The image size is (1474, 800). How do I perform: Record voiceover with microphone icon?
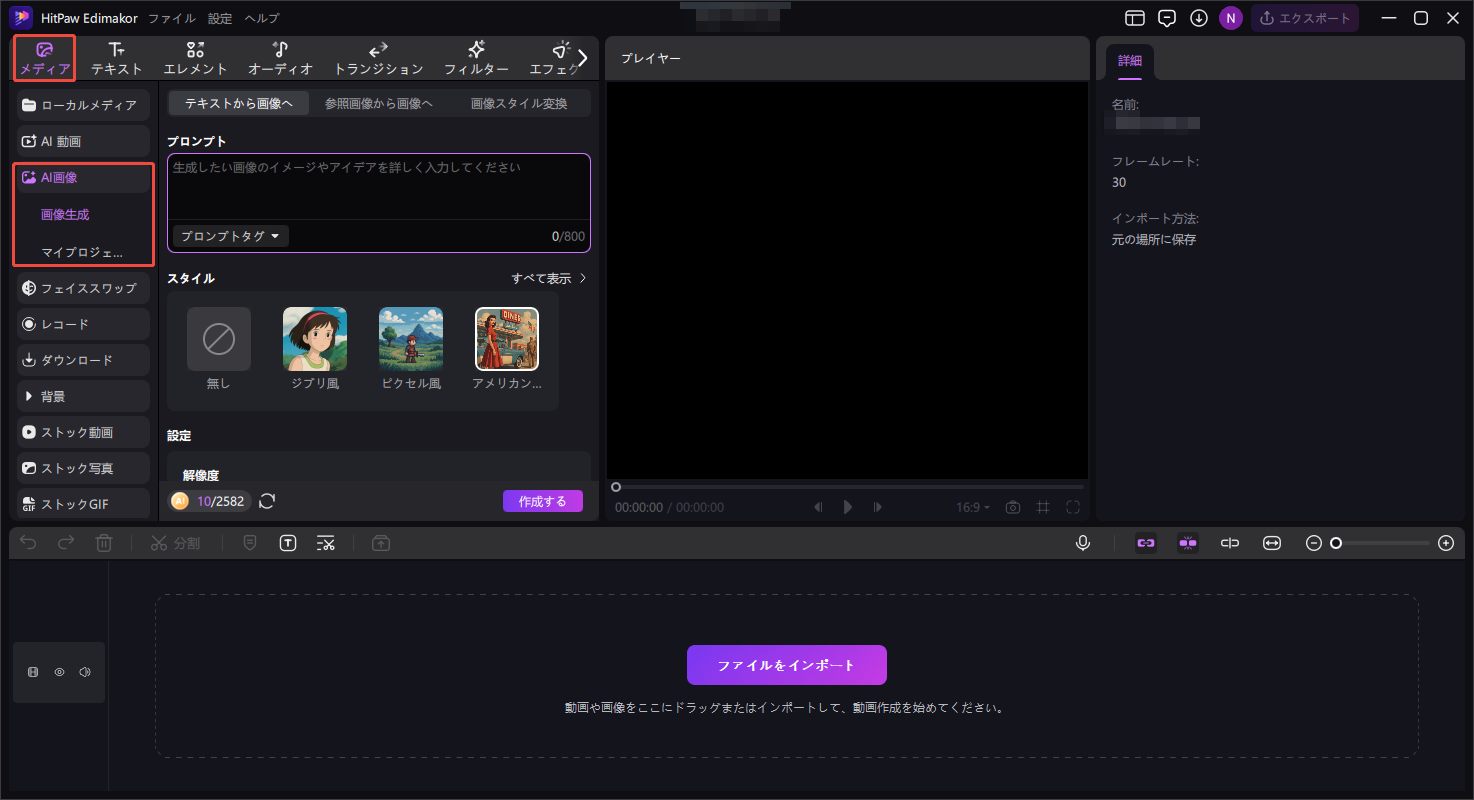[1083, 542]
